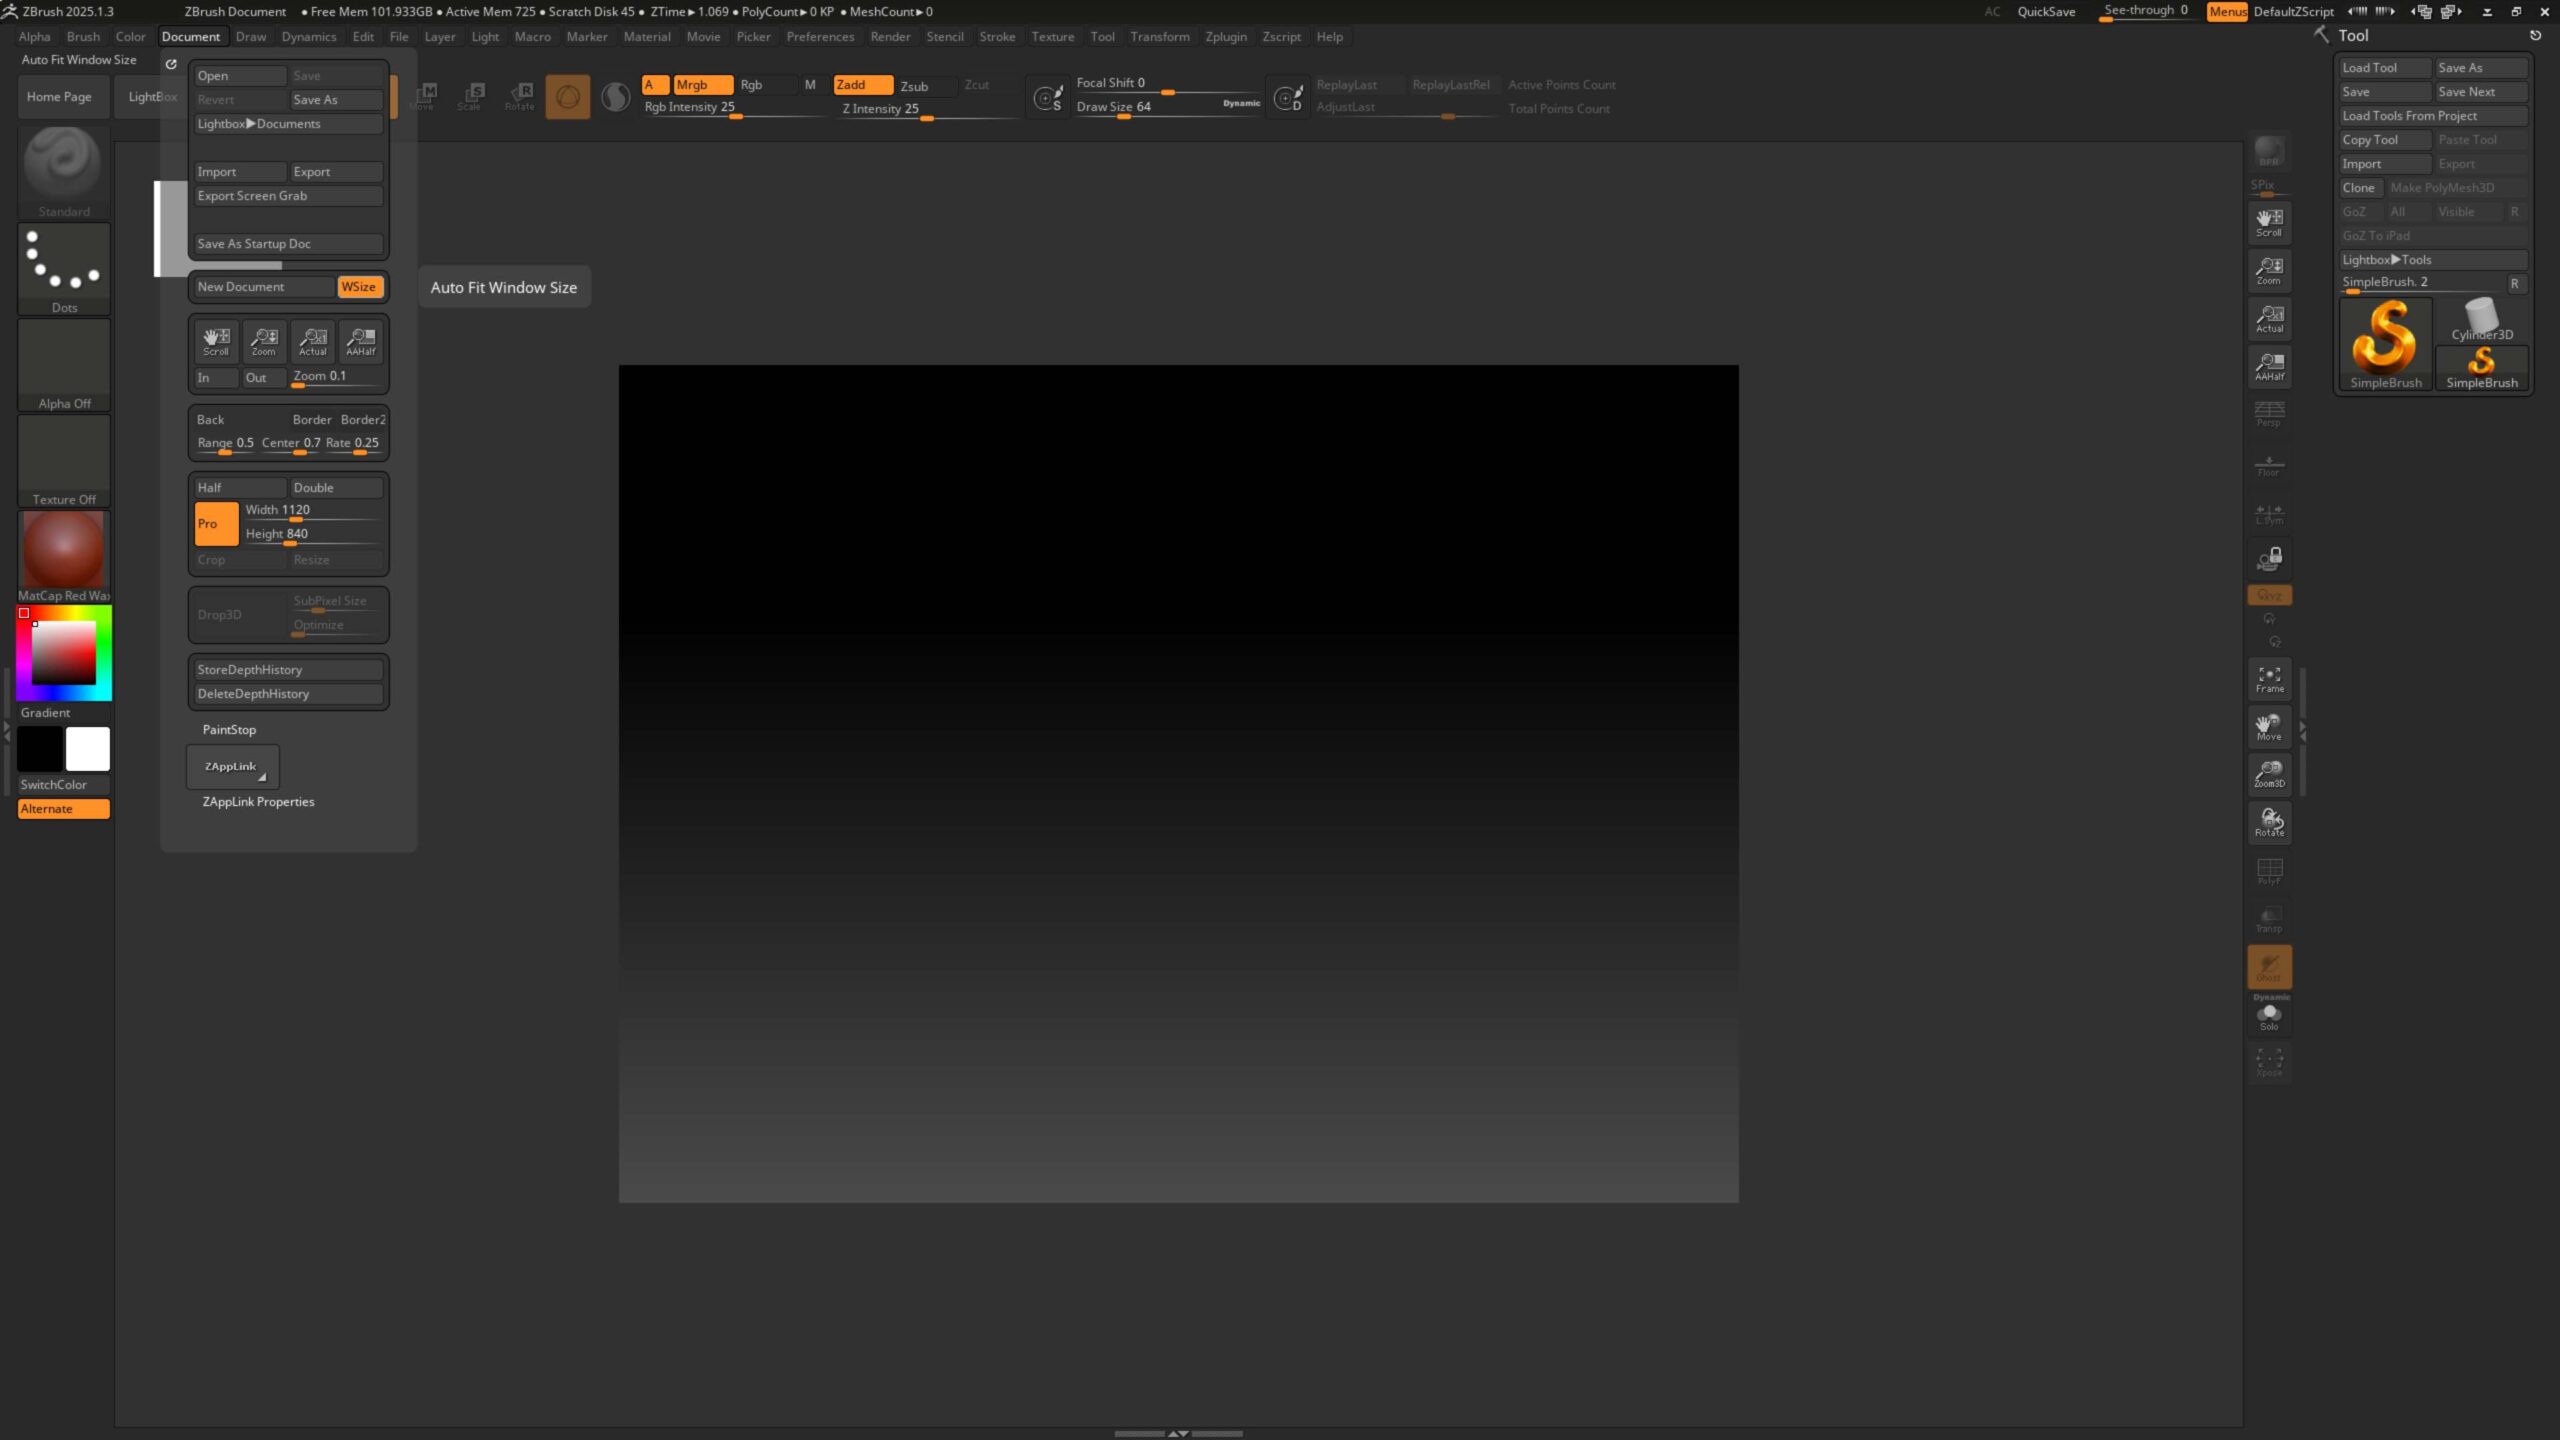Open the Zplugin menu
The width and height of the screenshot is (2560, 1440).
click(1226, 36)
